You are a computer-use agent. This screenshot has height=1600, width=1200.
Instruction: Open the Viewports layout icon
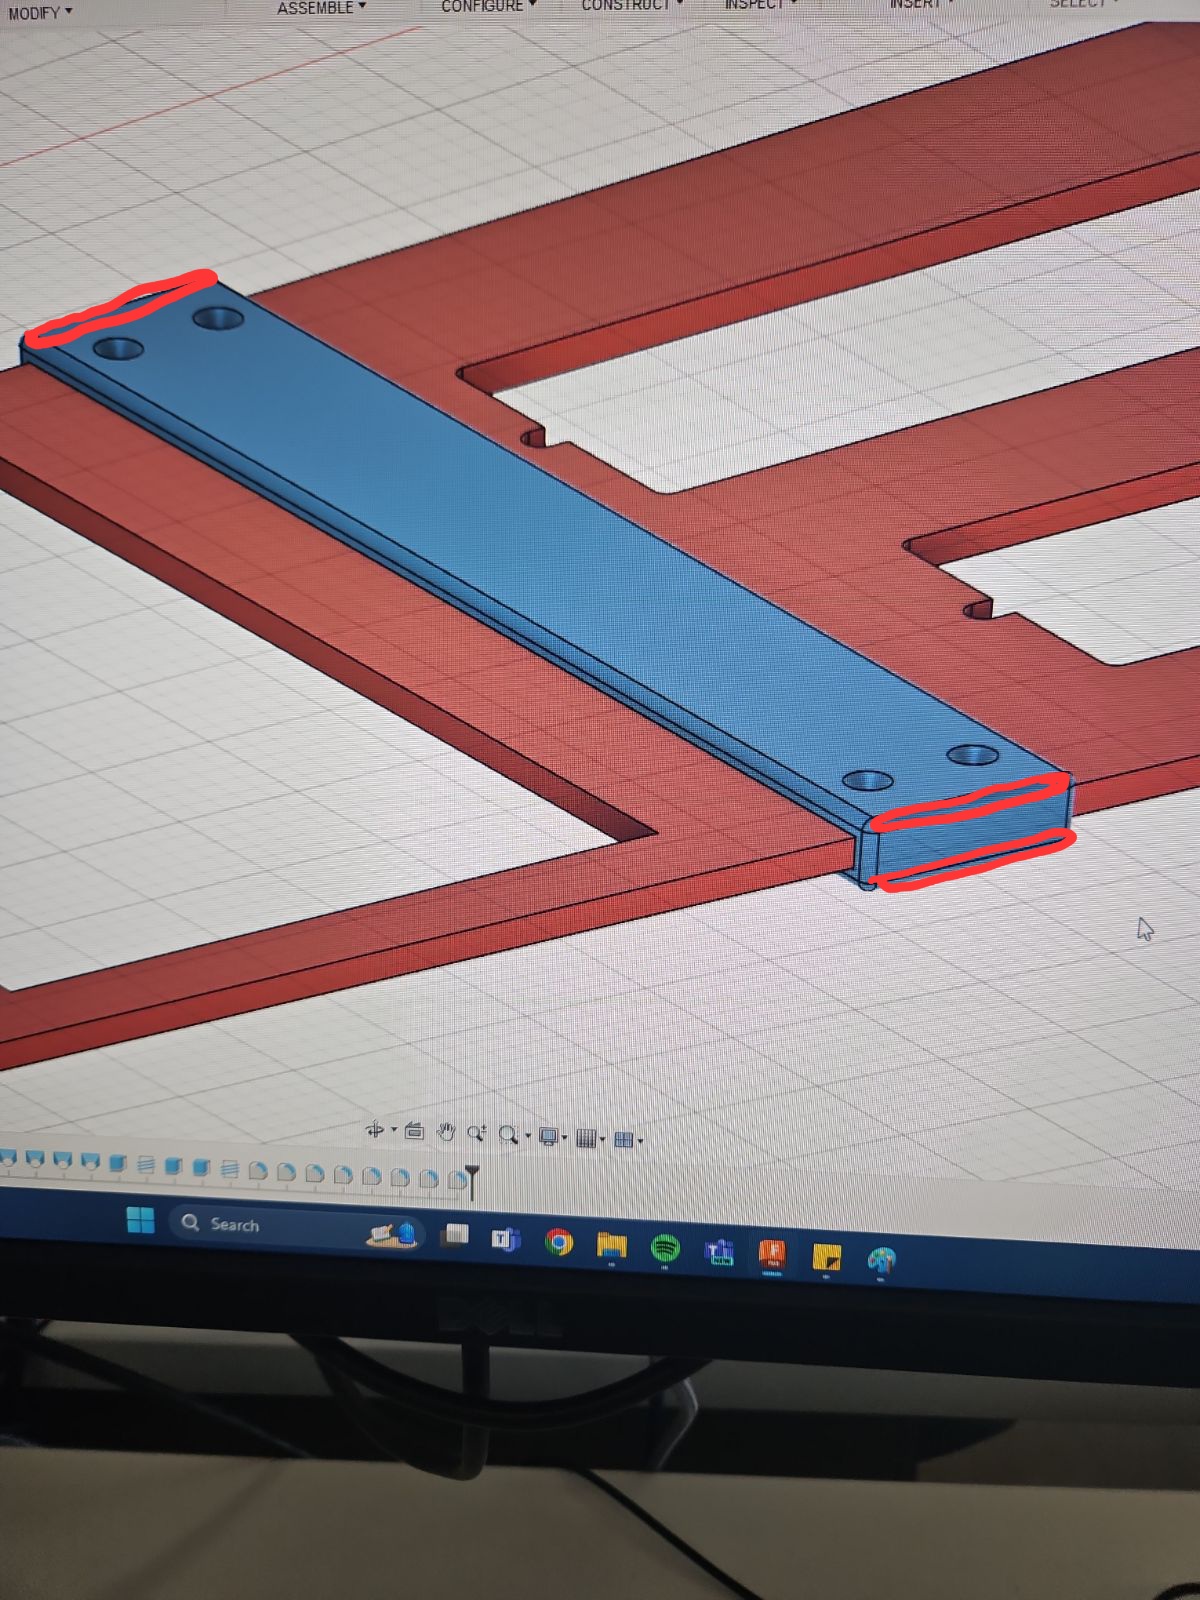click(x=624, y=1139)
